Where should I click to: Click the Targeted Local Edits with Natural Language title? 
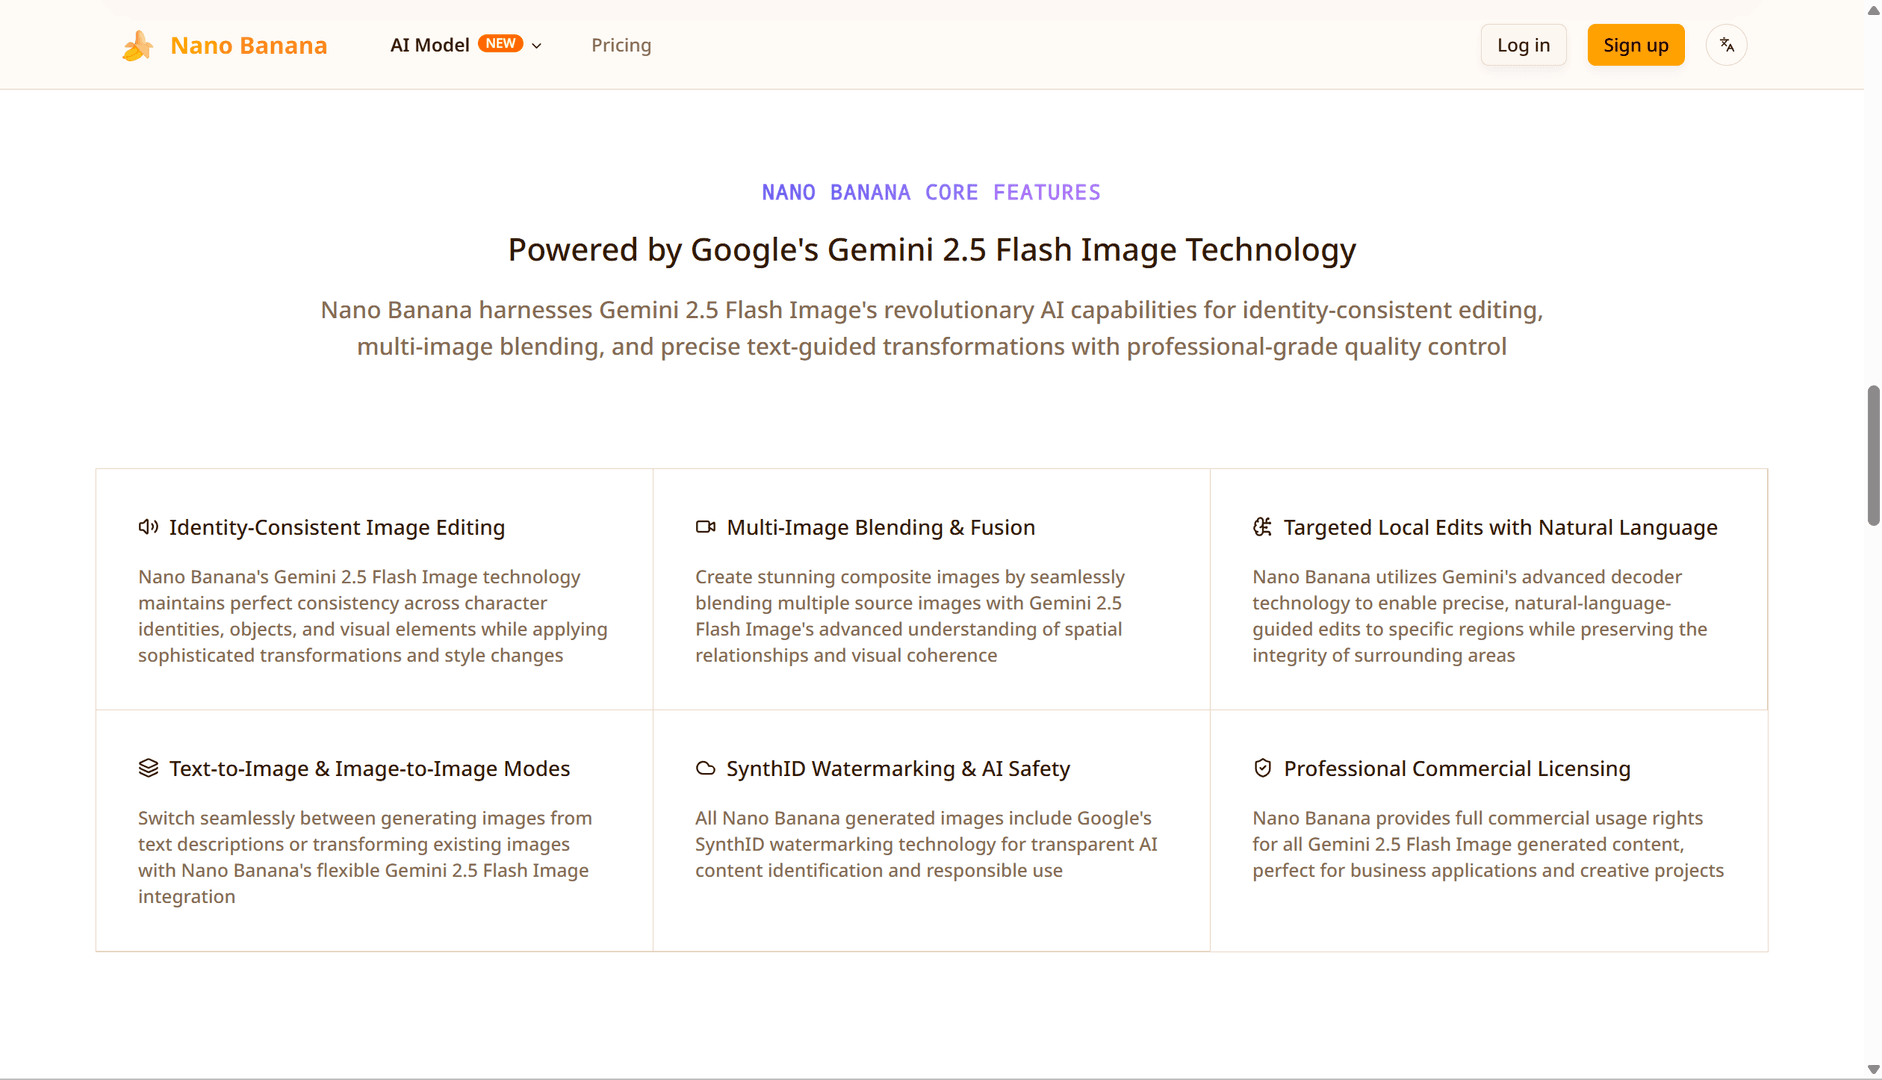(1501, 527)
